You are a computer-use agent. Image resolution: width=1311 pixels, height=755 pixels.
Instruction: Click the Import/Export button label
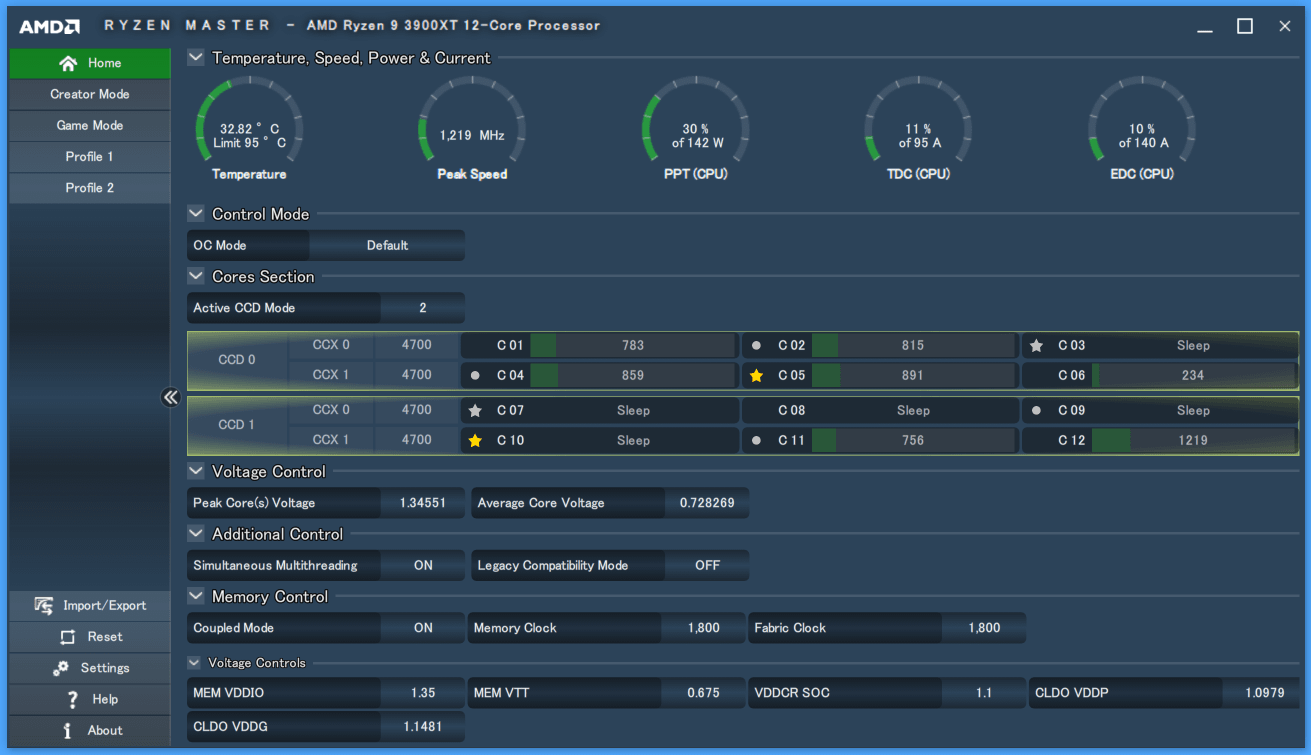(105, 605)
